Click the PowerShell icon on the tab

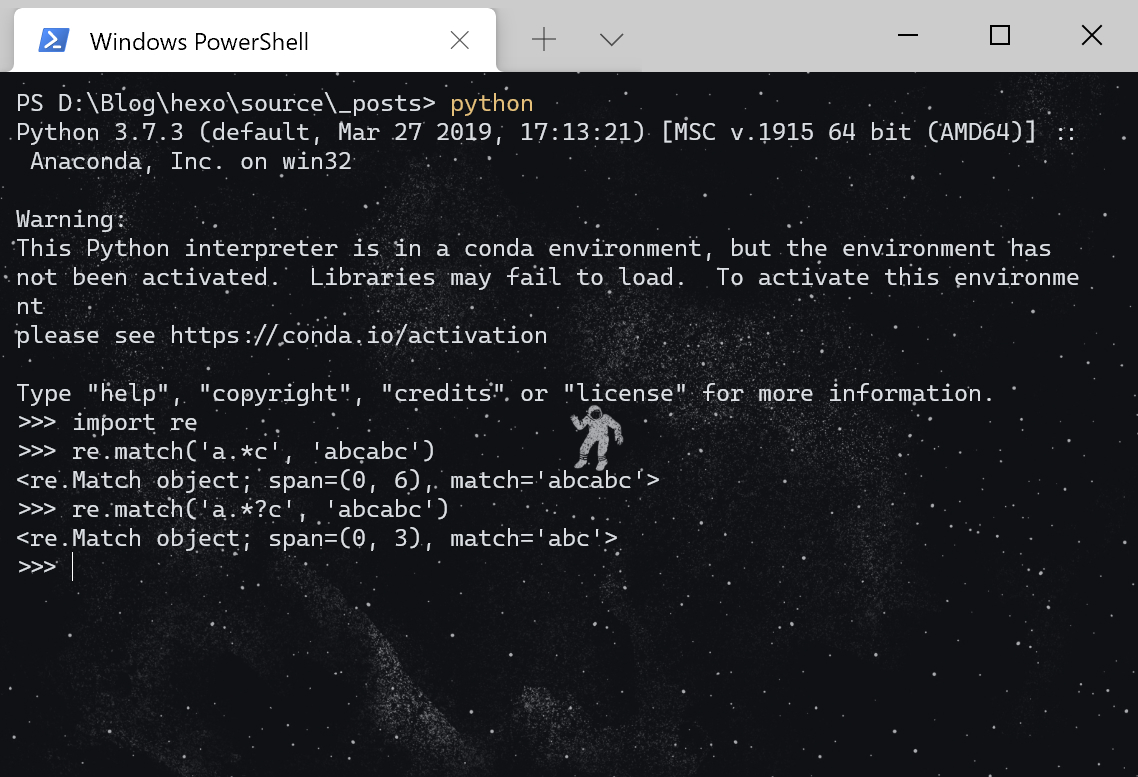pyautogui.click(x=54, y=41)
